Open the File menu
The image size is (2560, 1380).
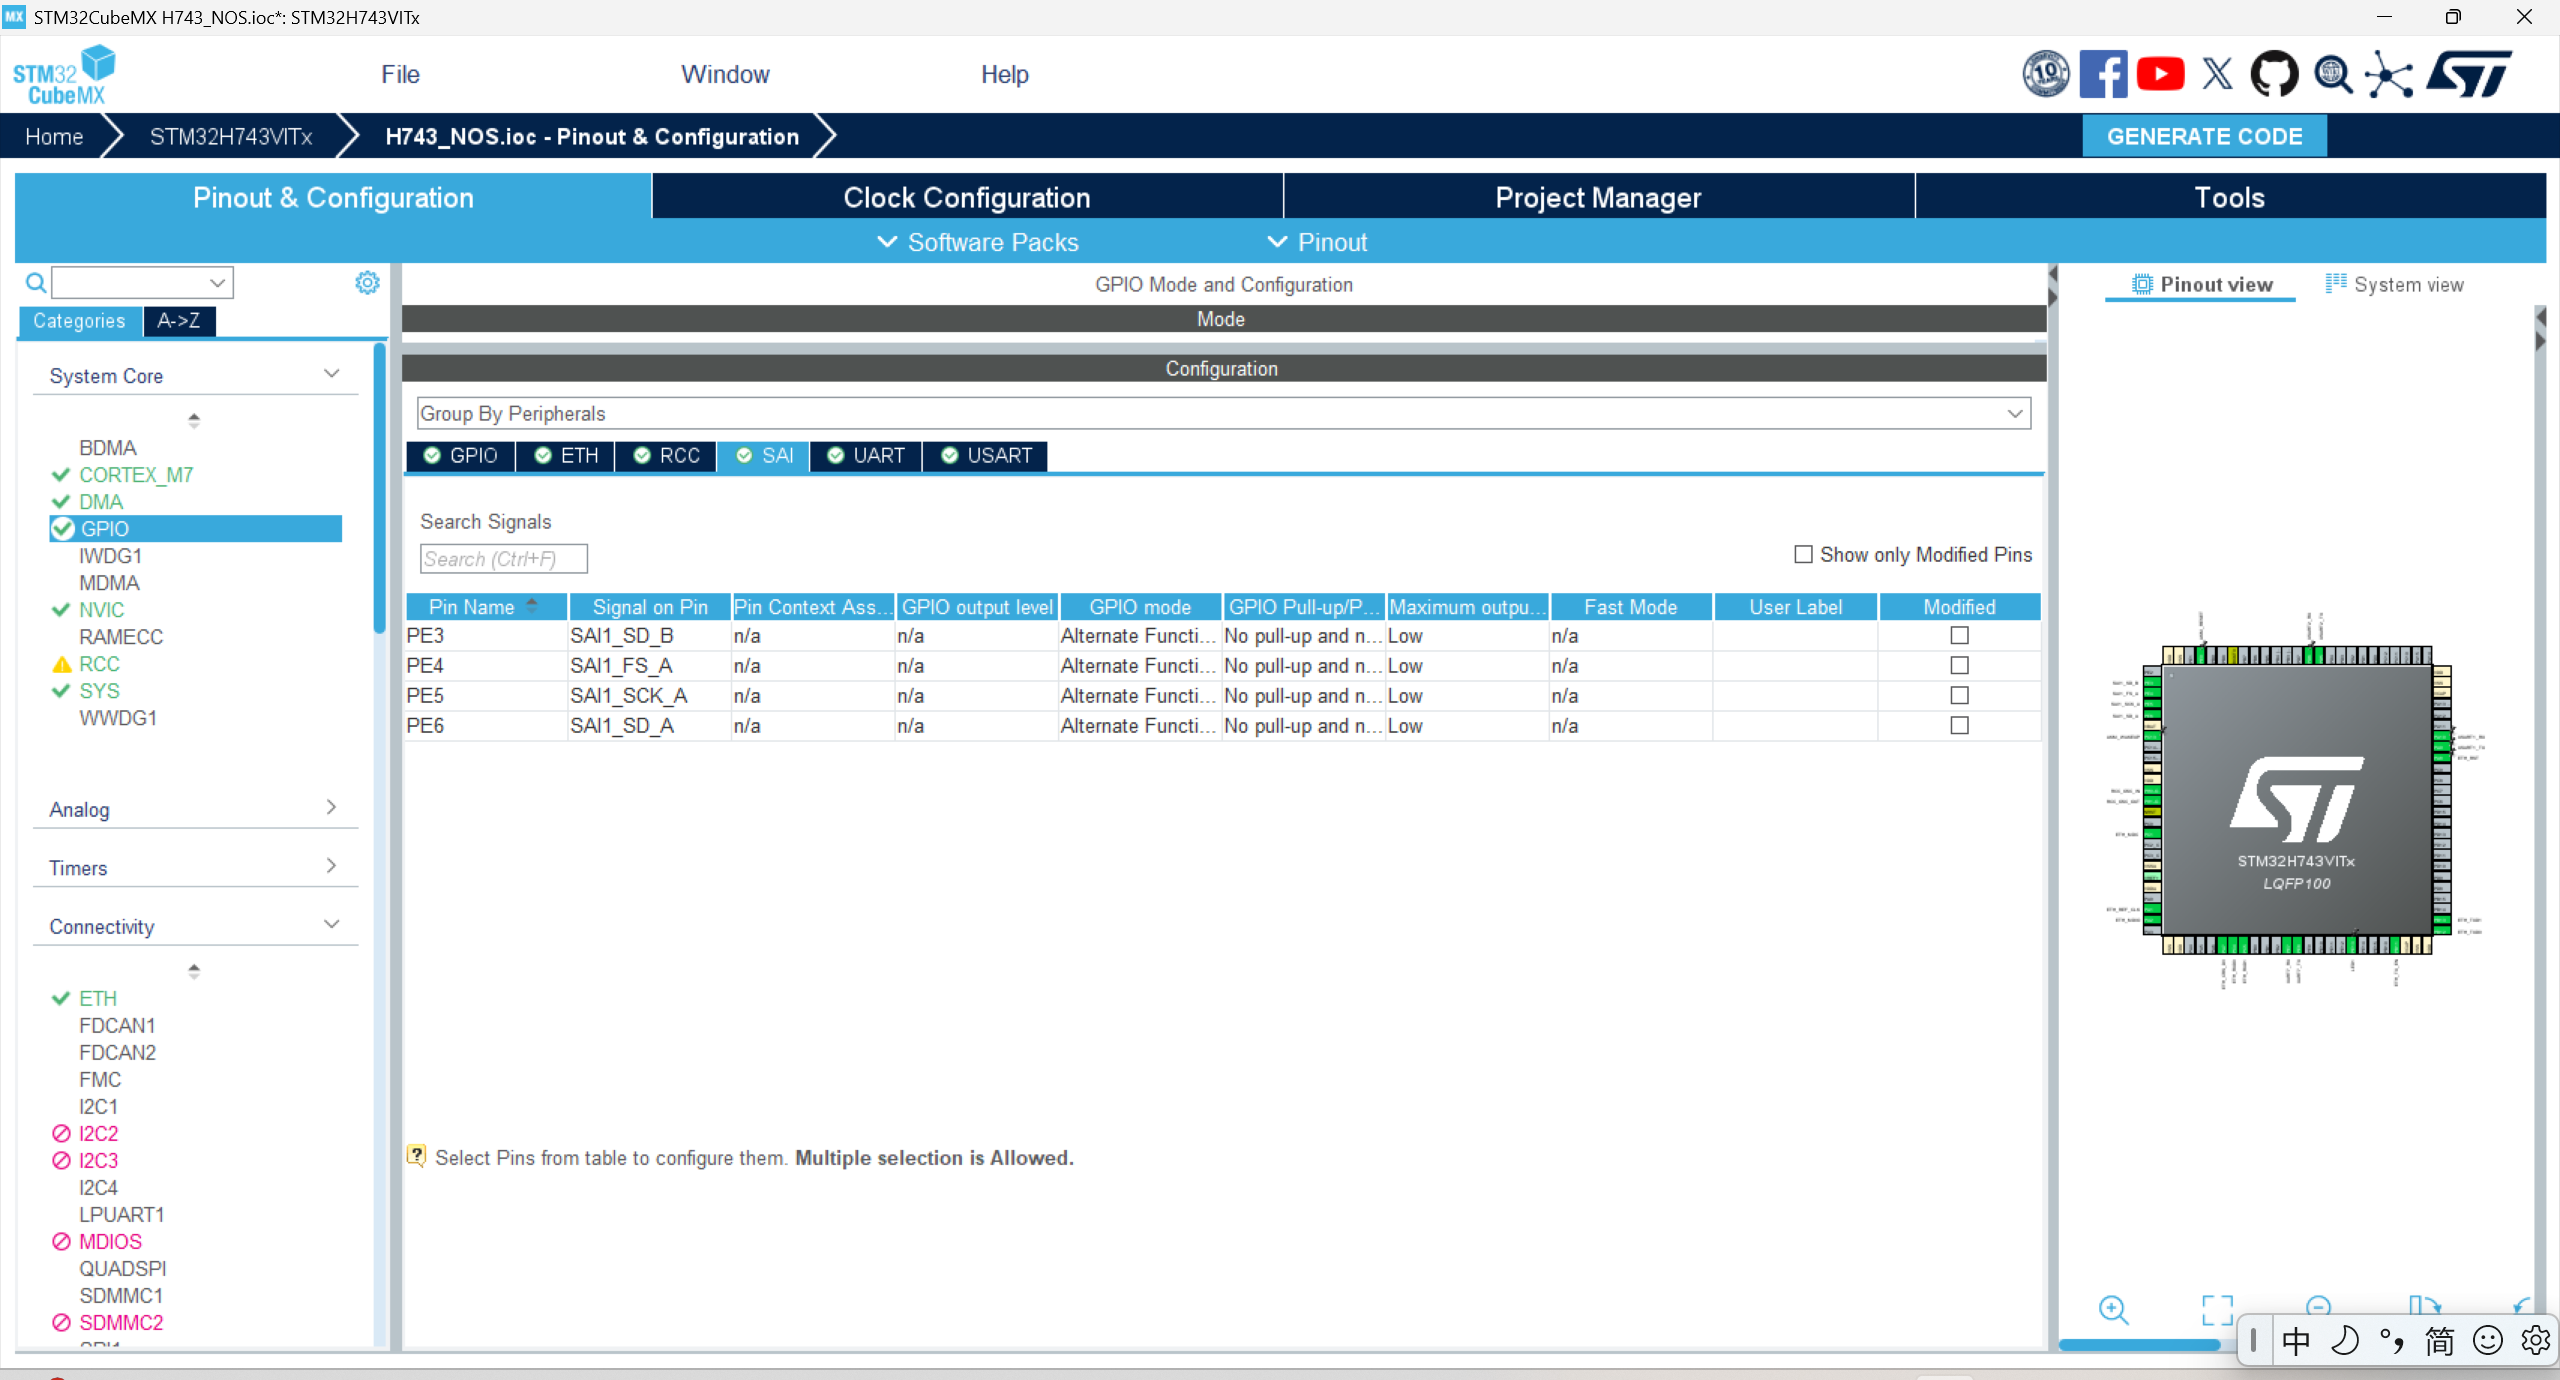point(400,75)
